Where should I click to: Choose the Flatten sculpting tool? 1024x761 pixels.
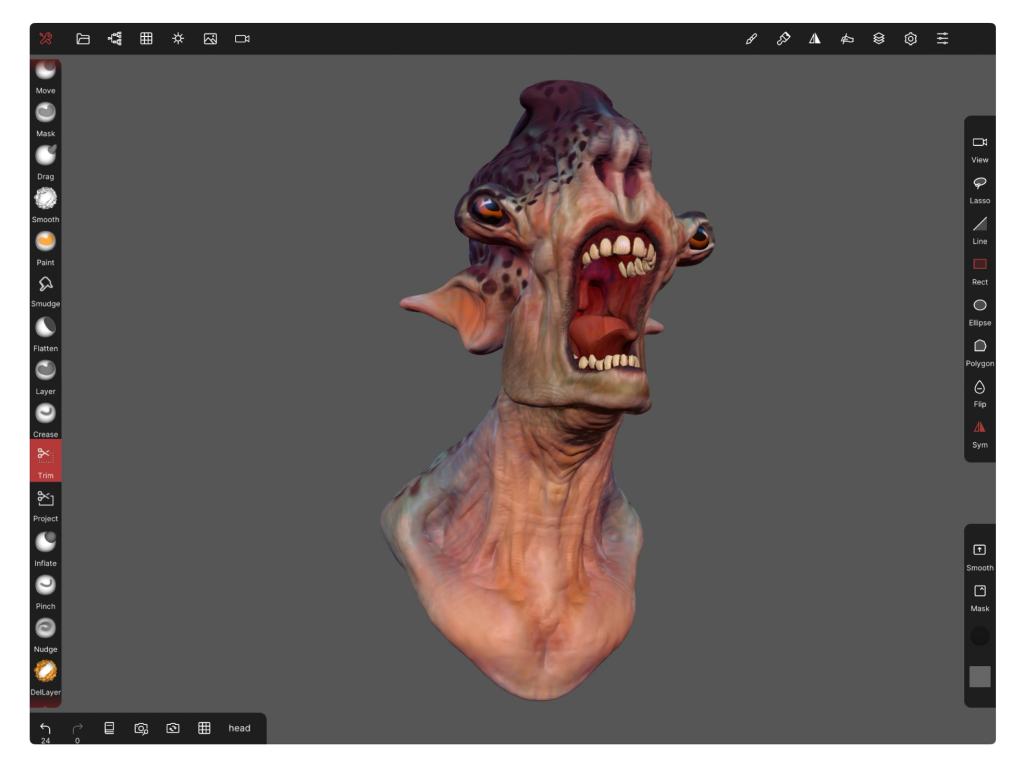point(45,328)
